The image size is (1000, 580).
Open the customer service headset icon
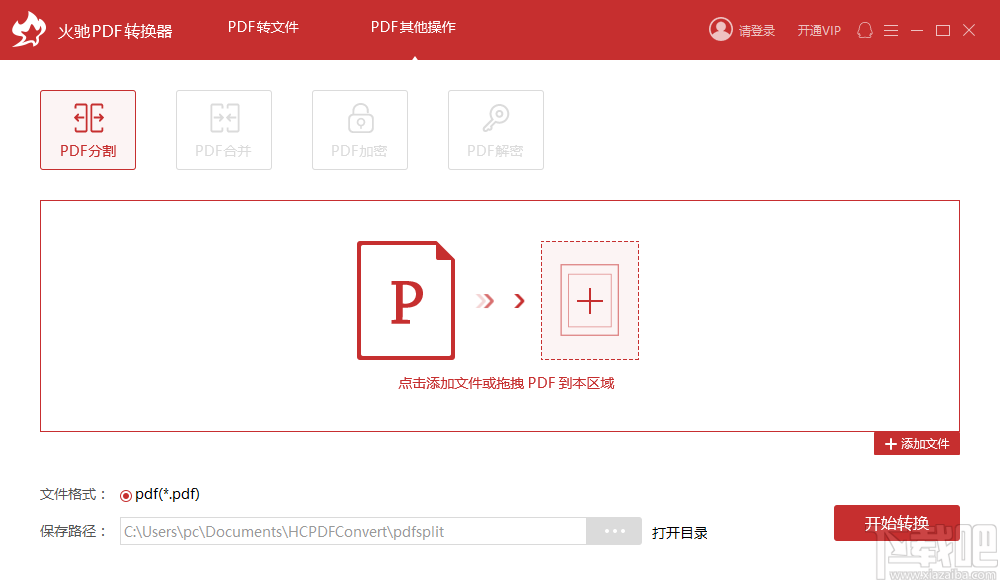tap(865, 30)
